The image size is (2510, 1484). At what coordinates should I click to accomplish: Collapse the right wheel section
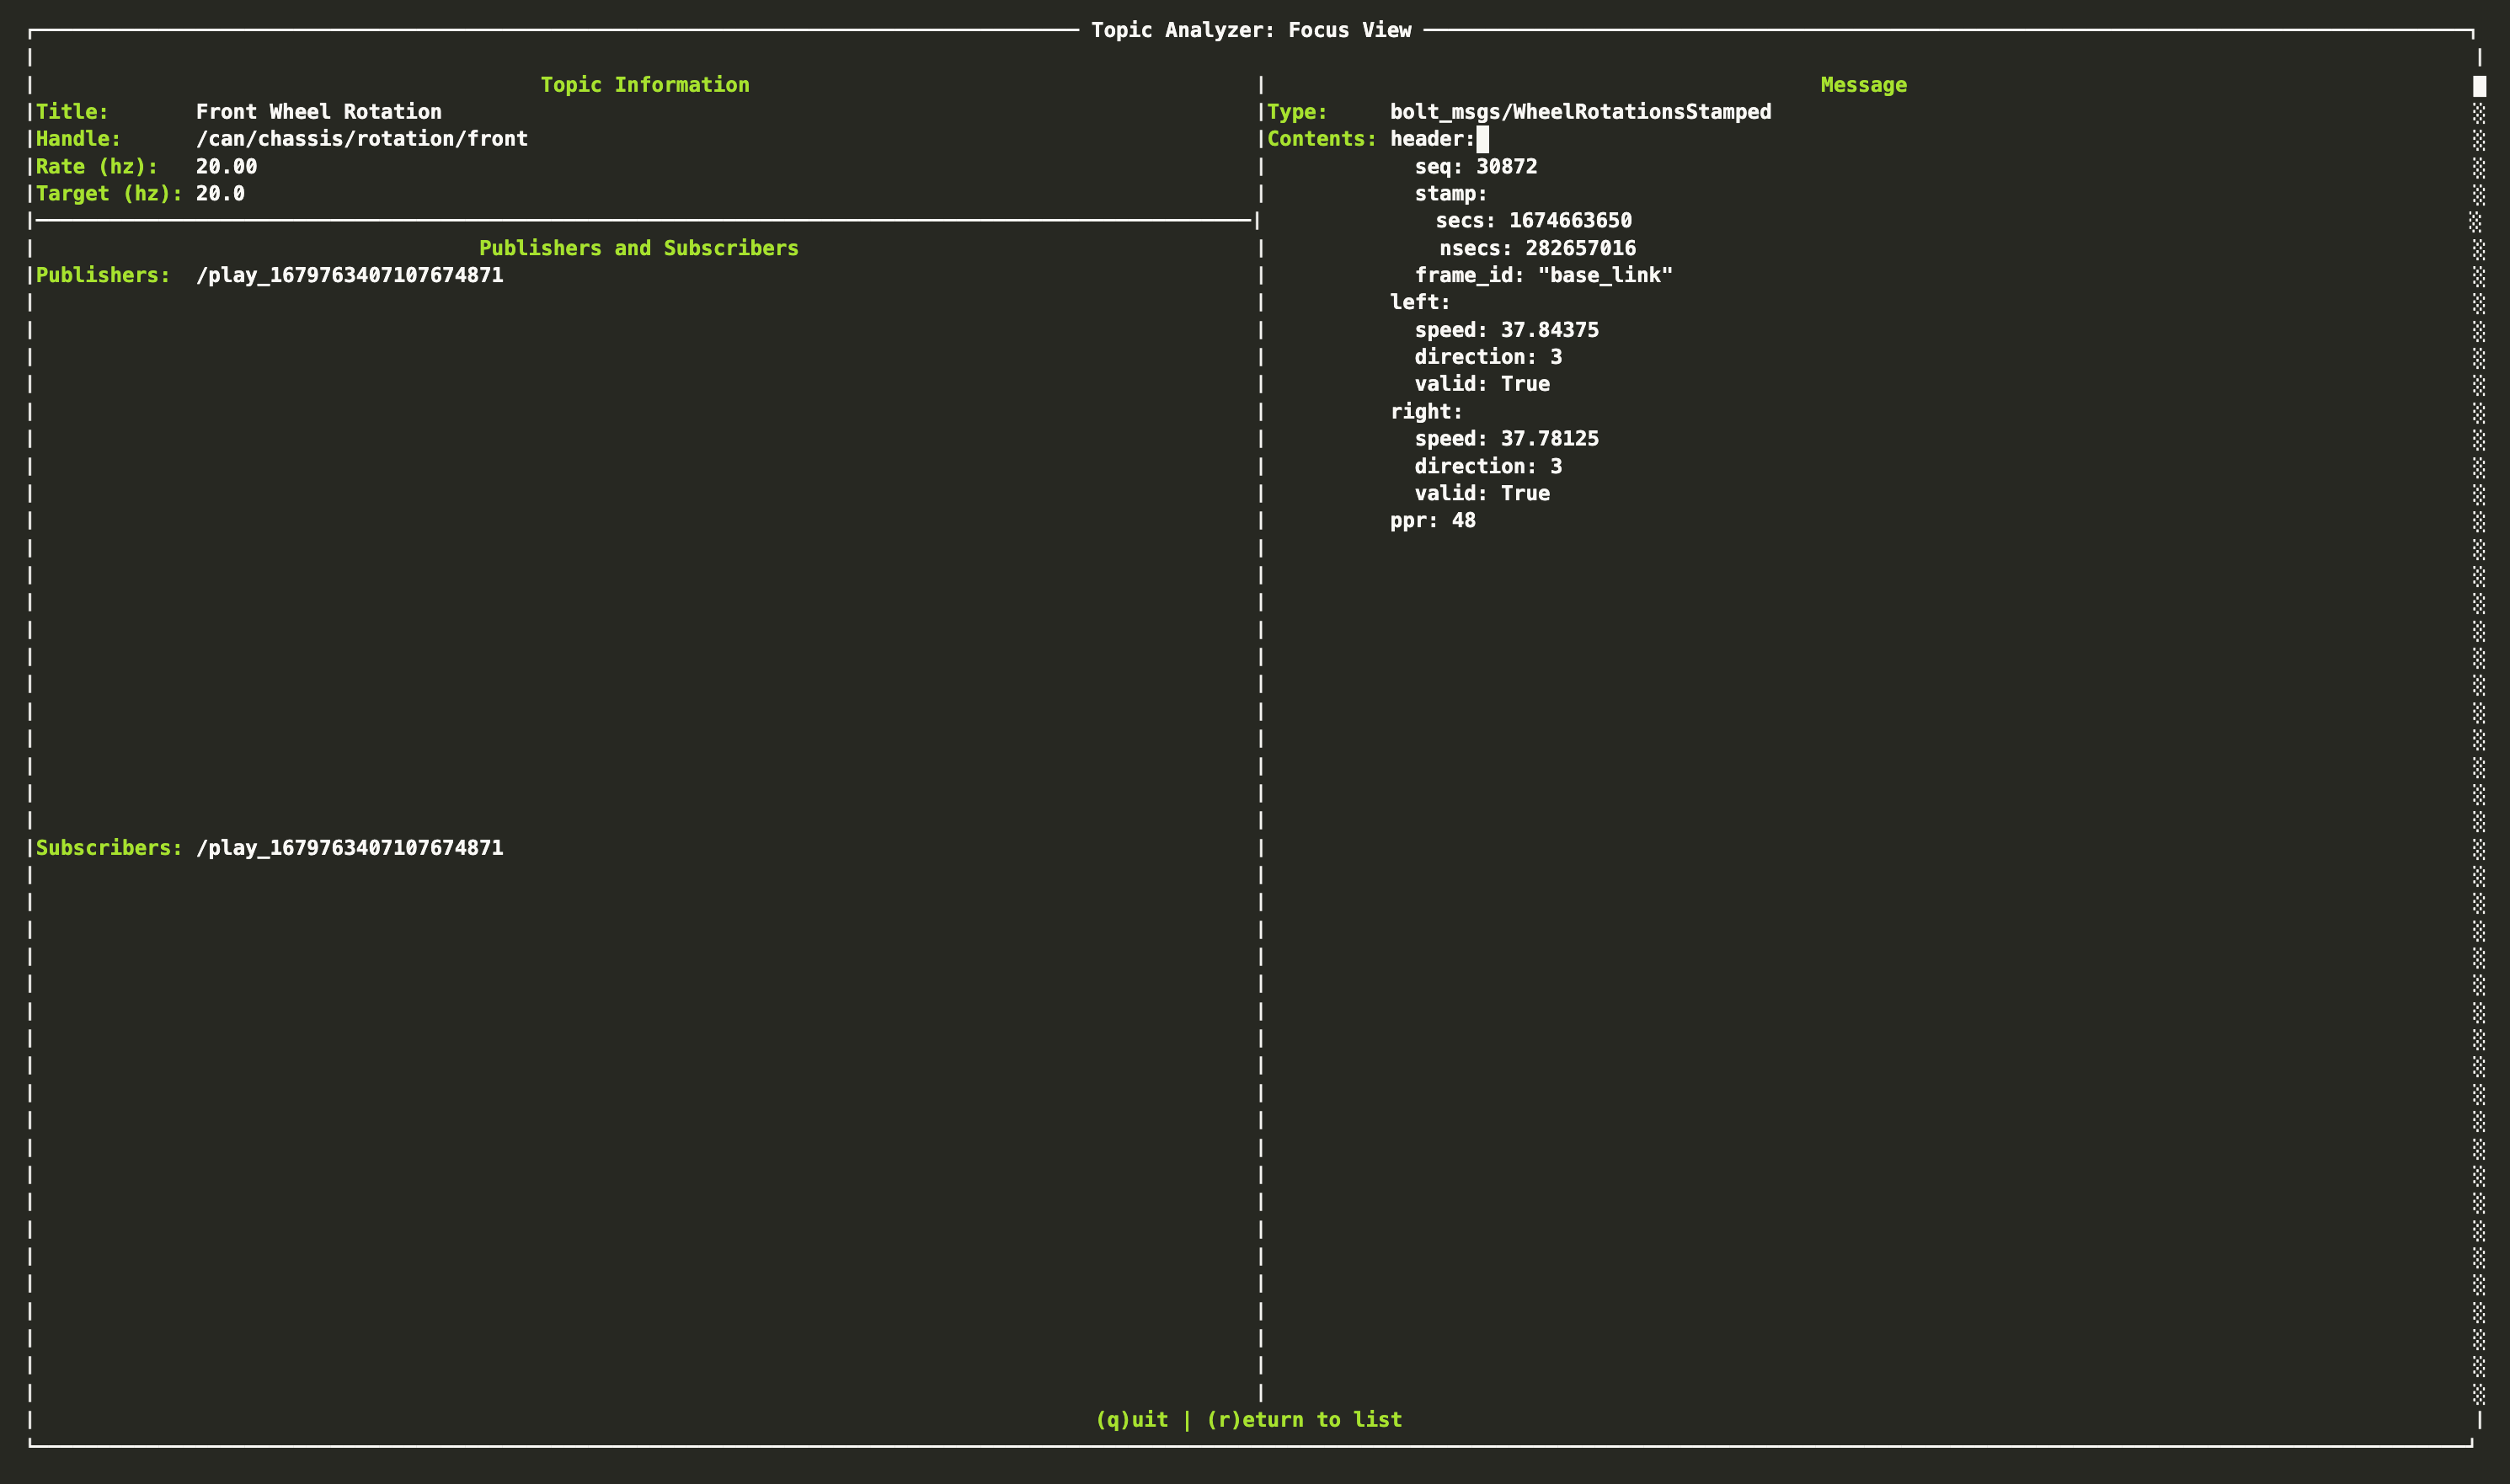pyautogui.click(x=1425, y=411)
